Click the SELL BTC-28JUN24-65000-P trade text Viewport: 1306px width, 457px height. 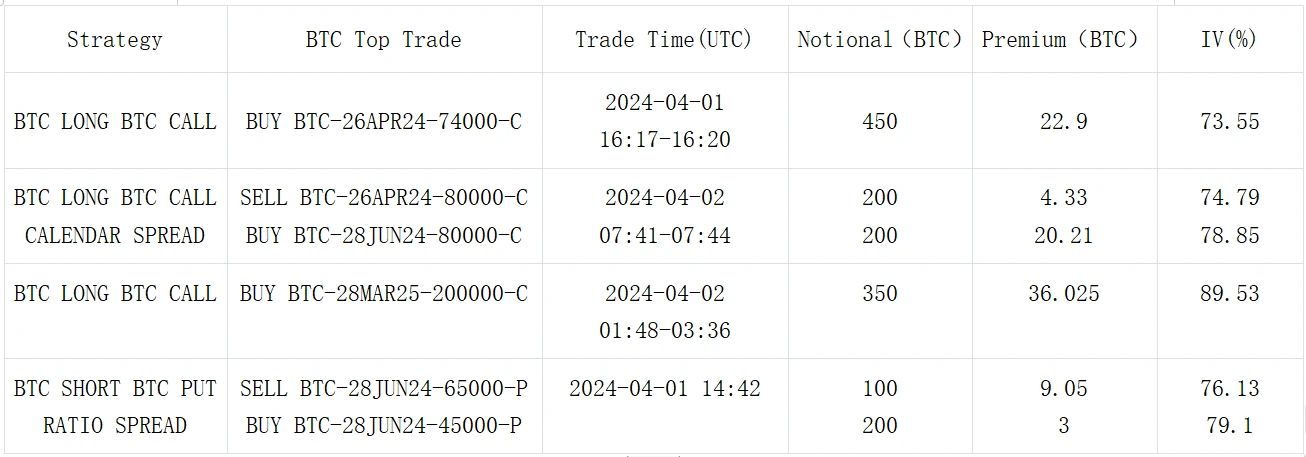click(384, 389)
